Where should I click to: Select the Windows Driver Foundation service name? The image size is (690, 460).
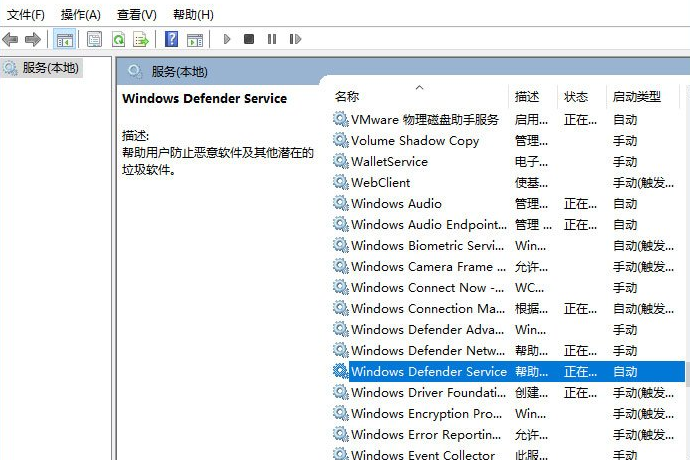(x=429, y=393)
